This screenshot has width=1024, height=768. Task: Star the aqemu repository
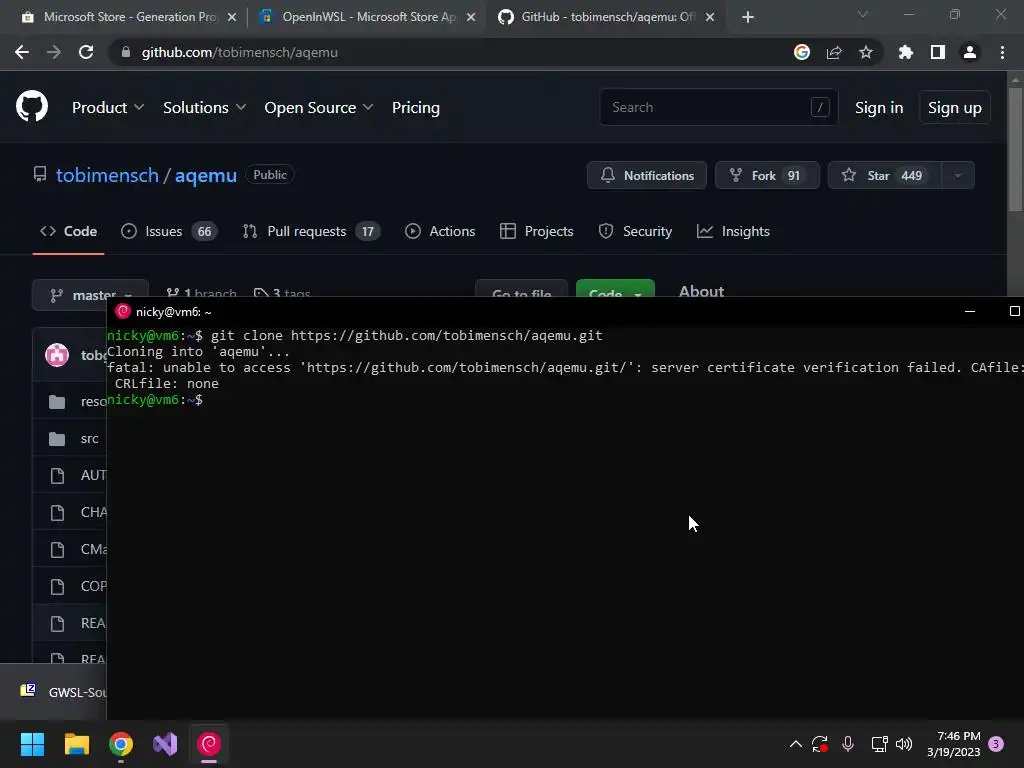[x=884, y=175]
